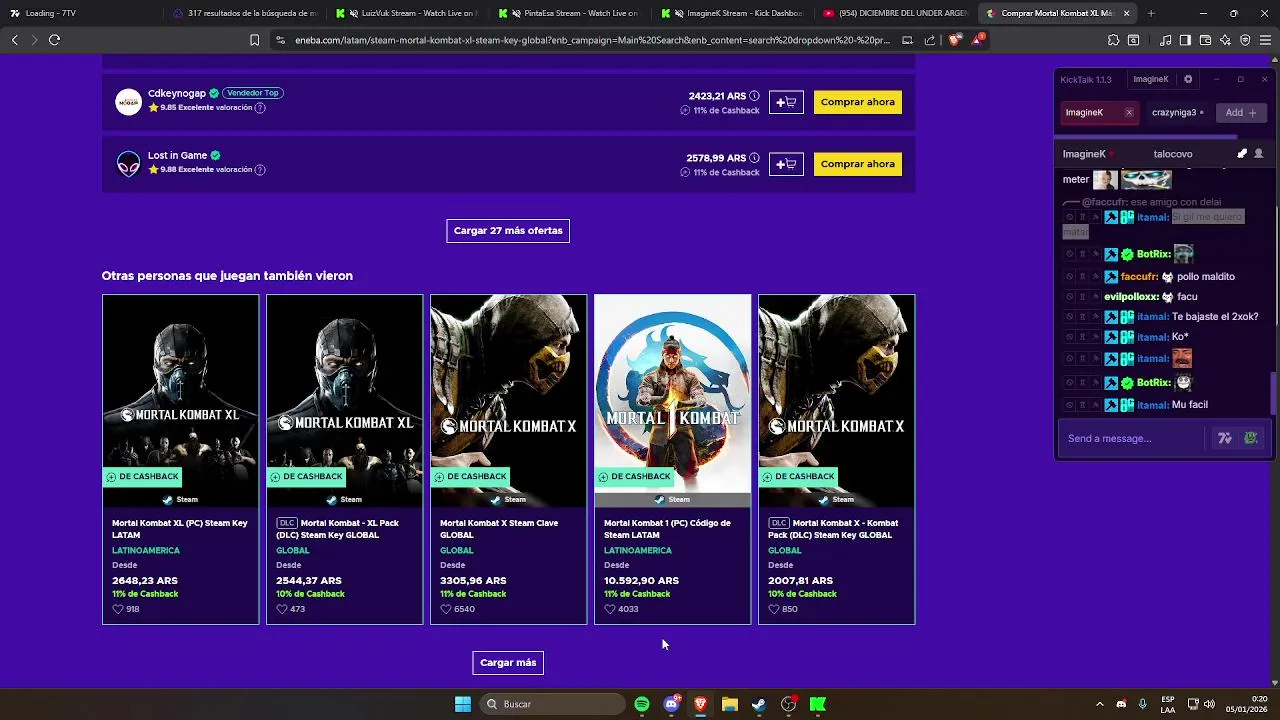Open Mortal Kombat X Kombat Pack DLC title
The width and height of the screenshot is (1280, 720).
[833, 529]
